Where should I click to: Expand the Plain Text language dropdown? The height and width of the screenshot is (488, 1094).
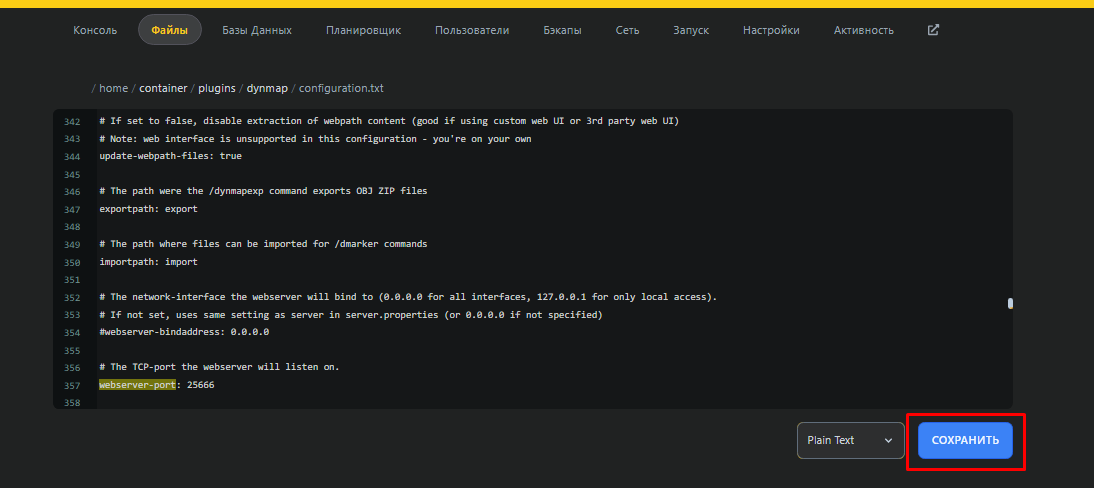[850, 440]
